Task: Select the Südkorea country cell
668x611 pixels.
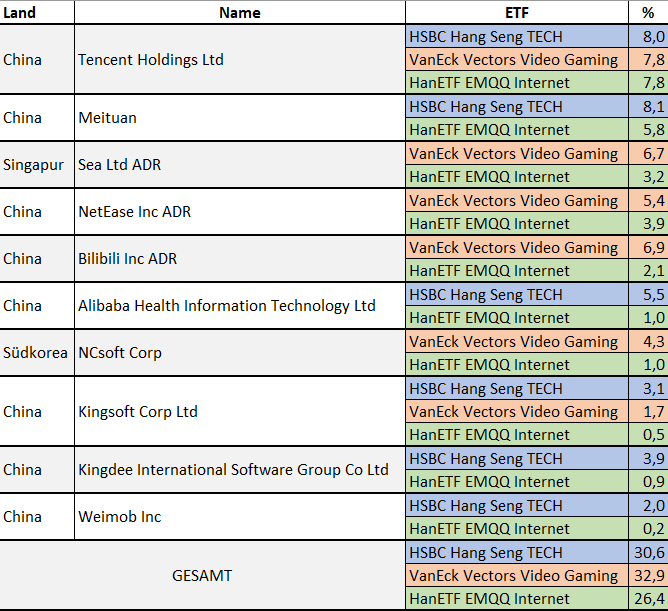Action: pyautogui.click(x=35, y=353)
